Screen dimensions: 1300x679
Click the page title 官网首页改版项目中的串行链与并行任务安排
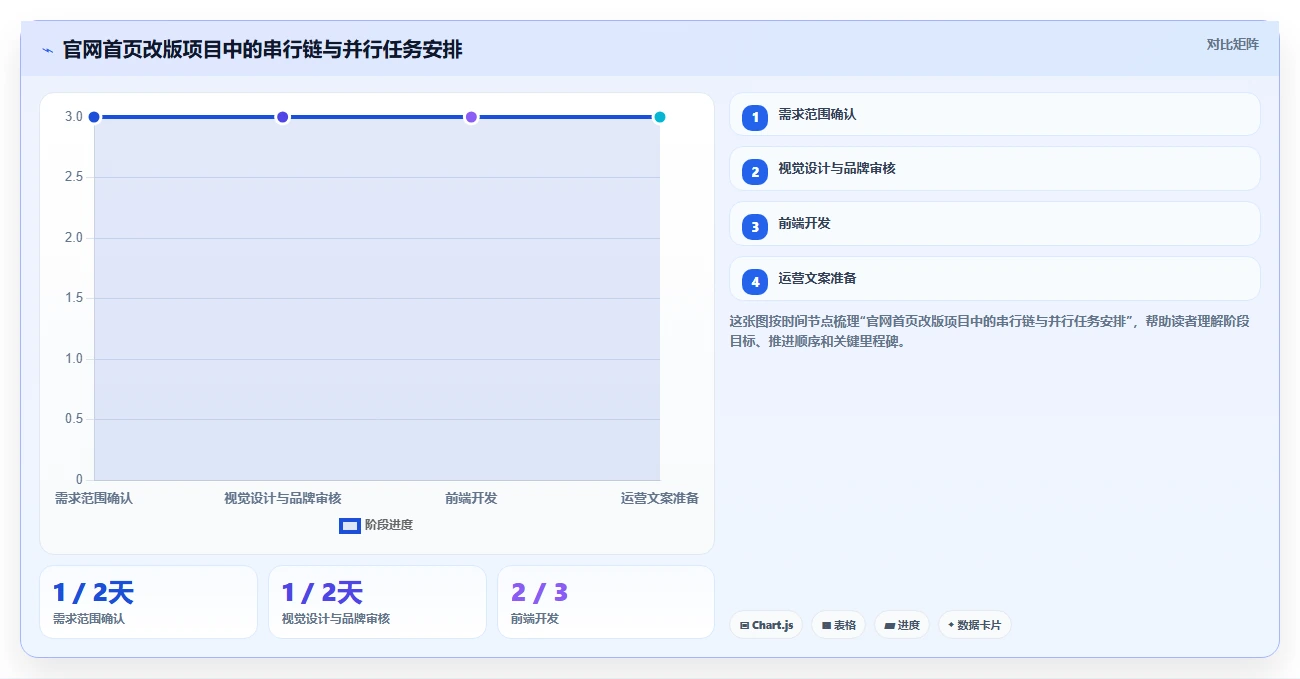(x=262, y=49)
